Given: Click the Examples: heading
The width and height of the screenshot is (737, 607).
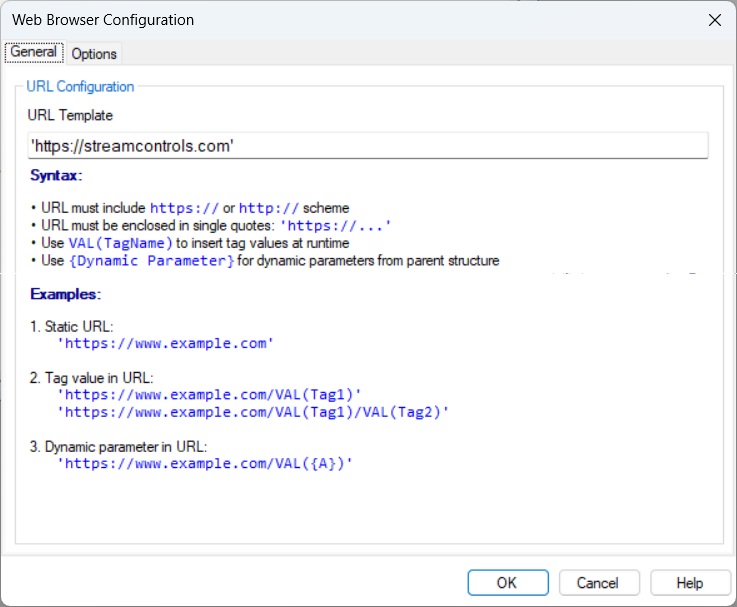Looking at the screenshot, I should click(65, 295).
